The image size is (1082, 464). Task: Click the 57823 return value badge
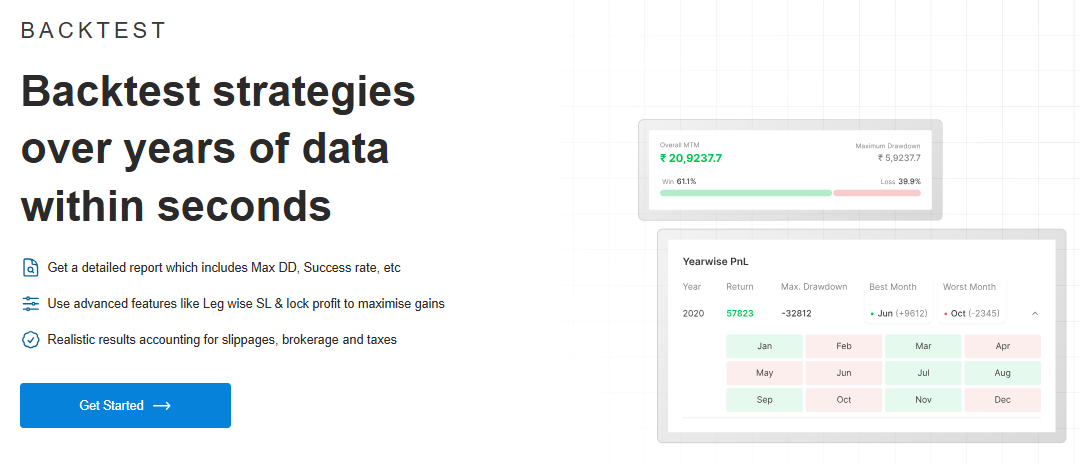point(740,313)
